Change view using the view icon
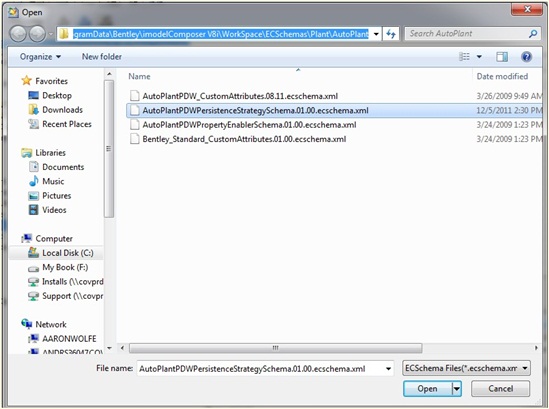The width and height of the screenshot is (549, 409). (464, 56)
